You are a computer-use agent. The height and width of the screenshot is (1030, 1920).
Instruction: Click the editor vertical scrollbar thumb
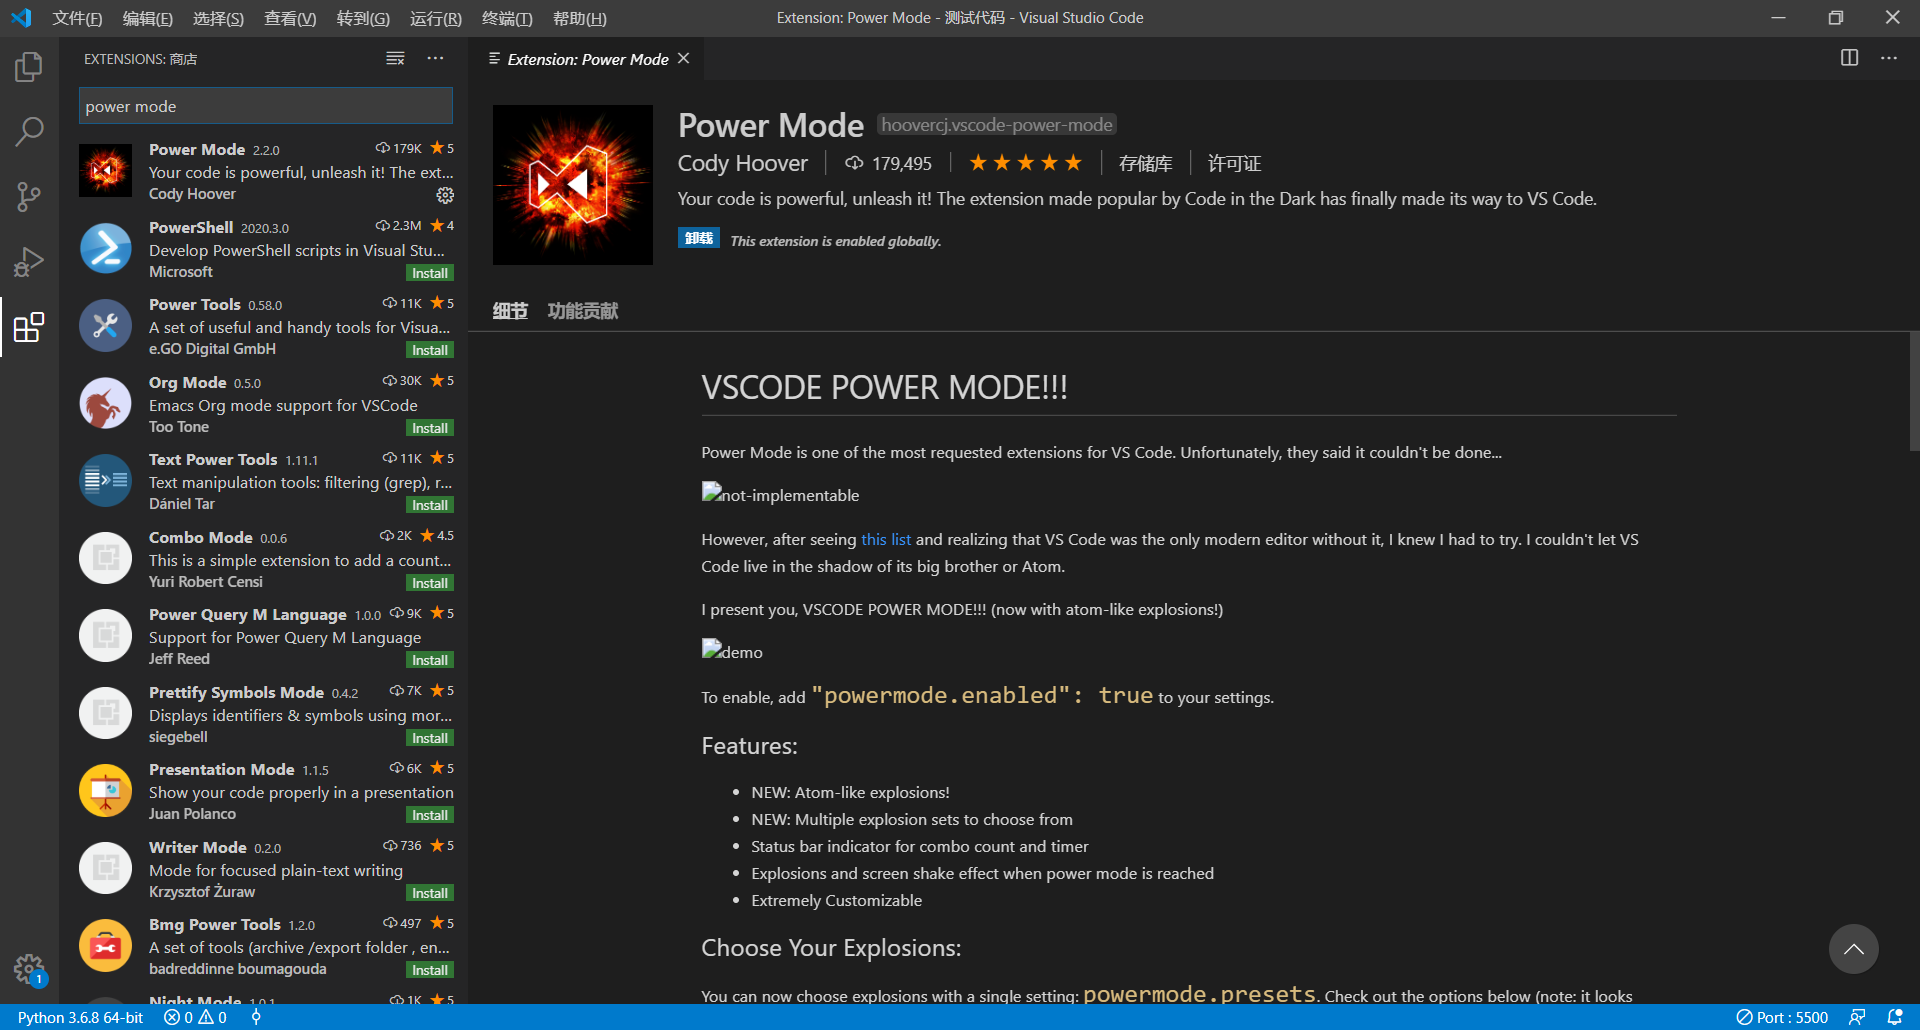[1914, 391]
